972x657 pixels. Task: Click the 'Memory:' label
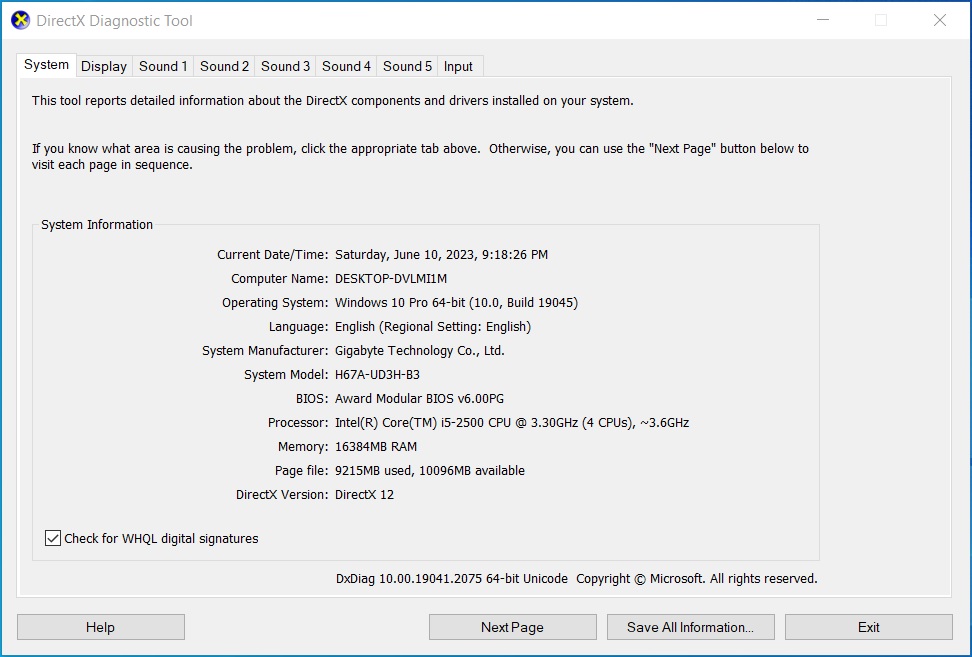(303, 447)
